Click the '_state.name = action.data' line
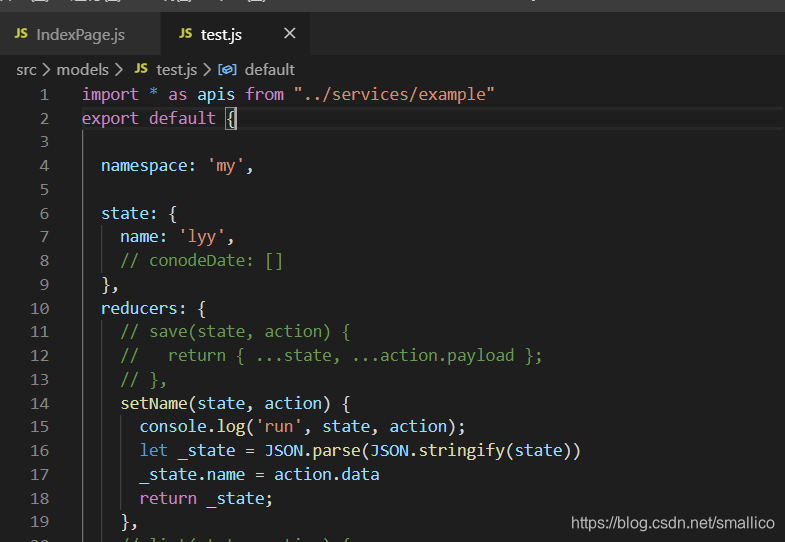 point(259,474)
